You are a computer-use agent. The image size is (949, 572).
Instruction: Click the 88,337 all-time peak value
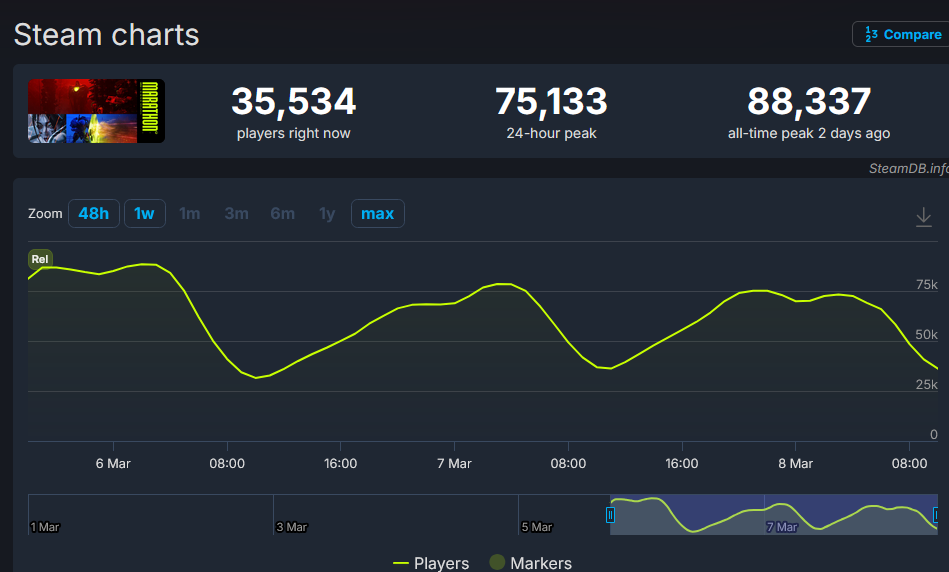coord(809,101)
